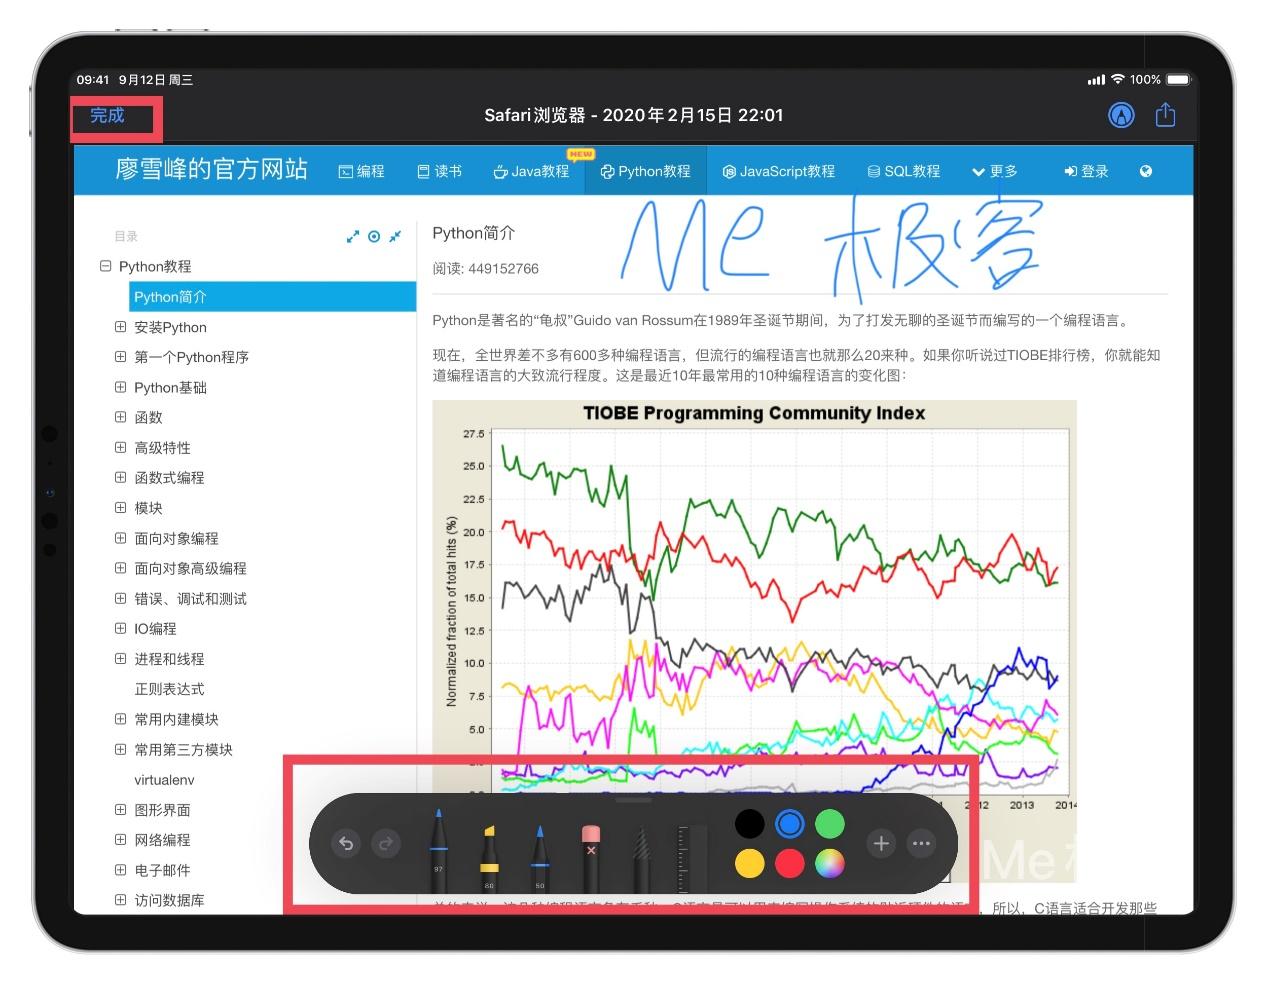Open the 电子邮件 chapter link
Viewport: 1268px width, 985px height.
click(162, 870)
